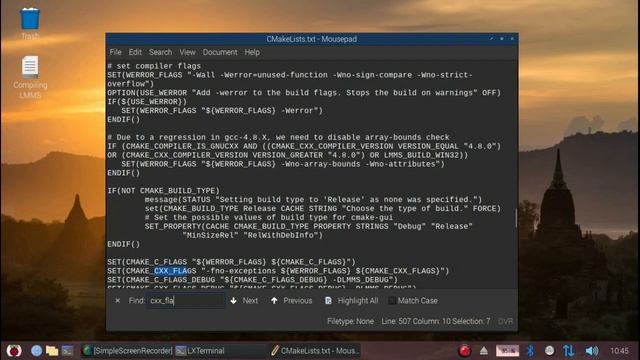Viewport: 640px width, 360px height.
Task: Open the File menu
Action: (x=116, y=52)
